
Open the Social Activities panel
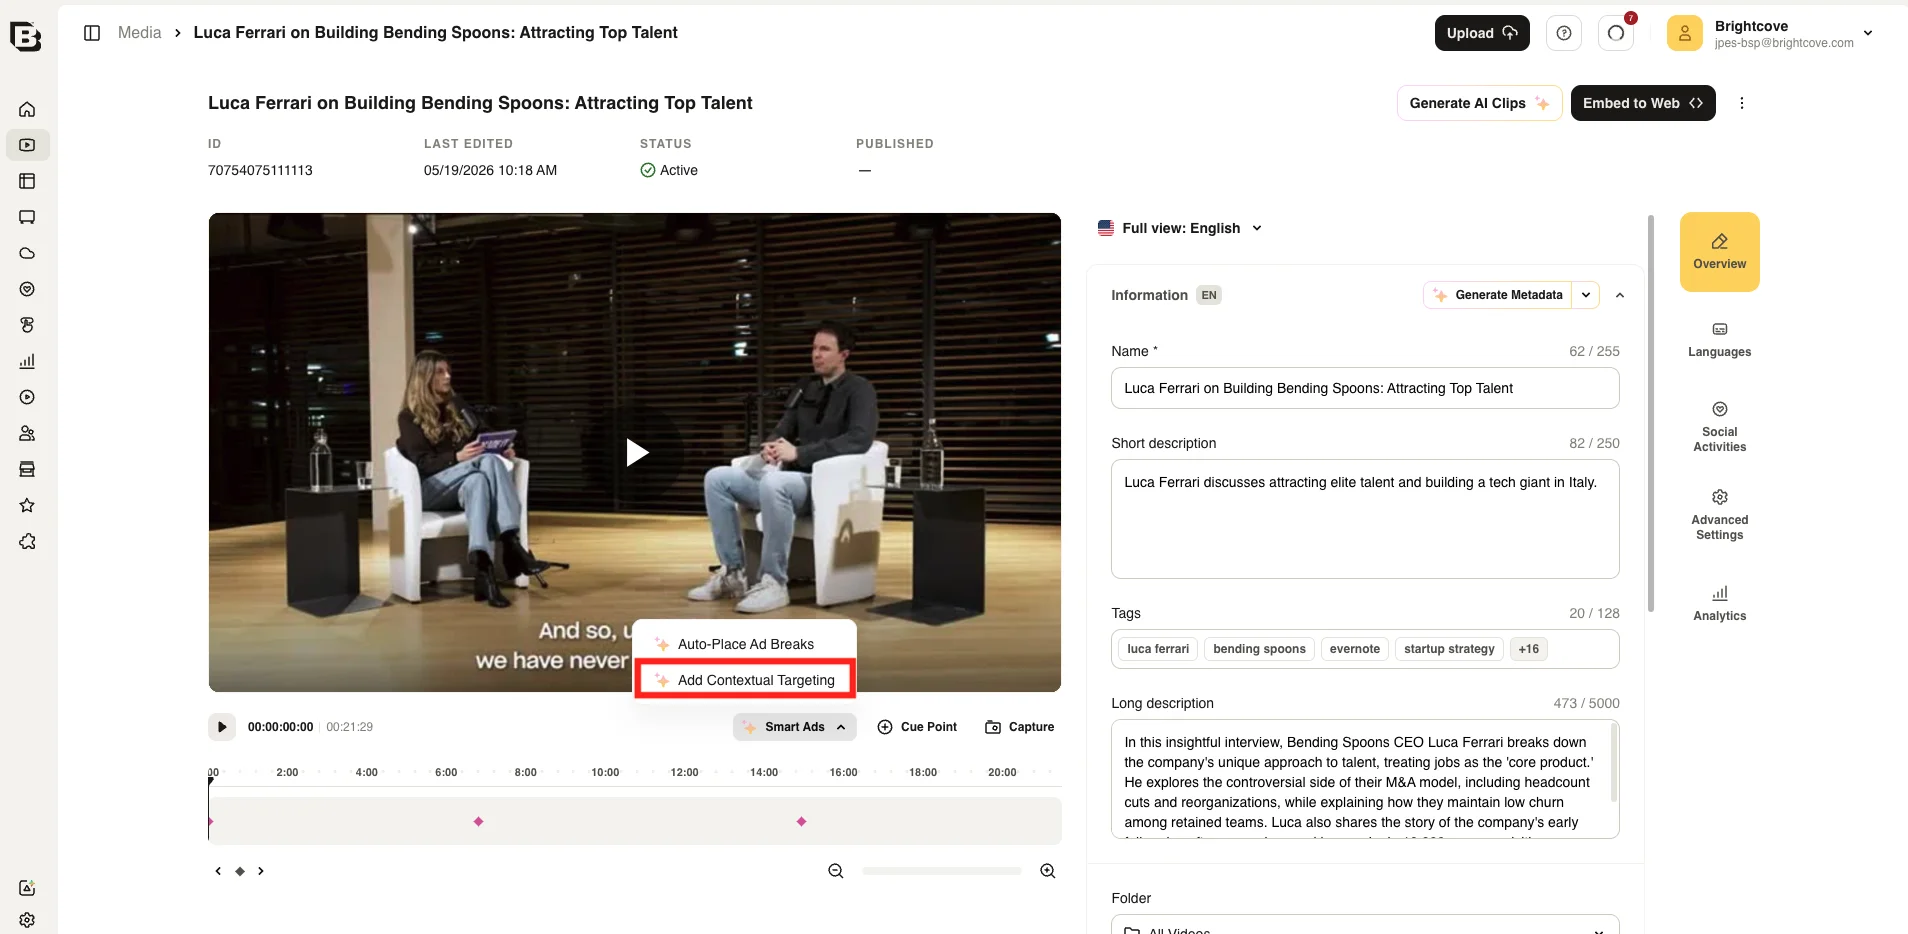point(1720,427)
